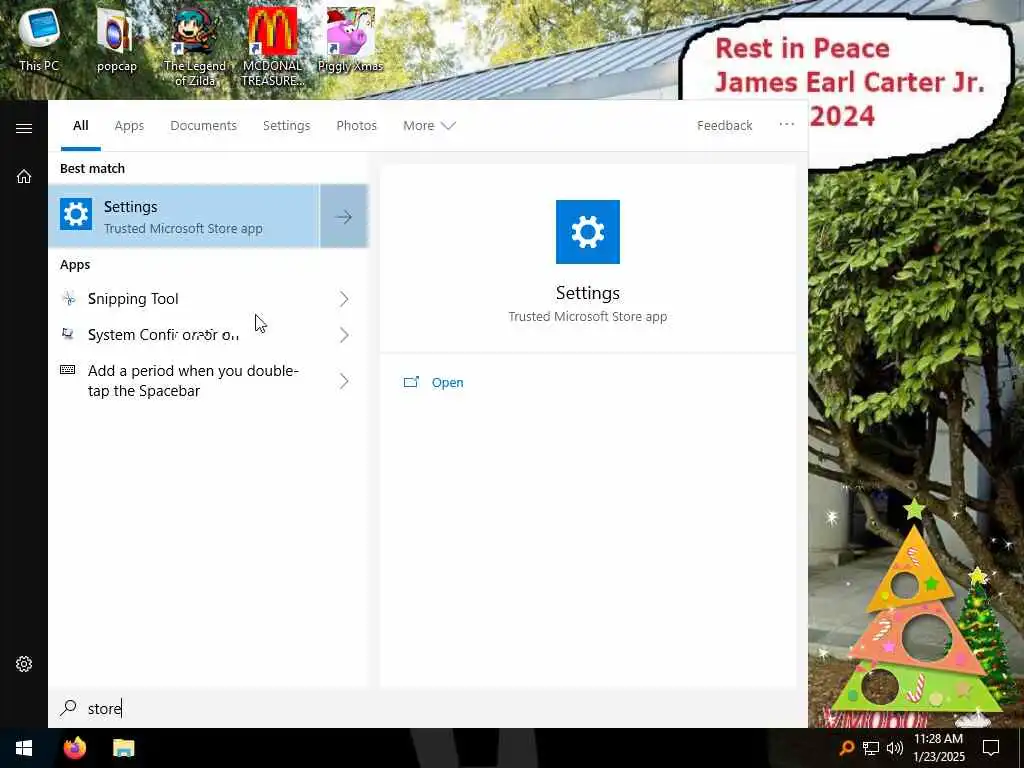Open search settings gear in sidebar
Viewport: 1024px width, 768px height.
coord(24,664)
